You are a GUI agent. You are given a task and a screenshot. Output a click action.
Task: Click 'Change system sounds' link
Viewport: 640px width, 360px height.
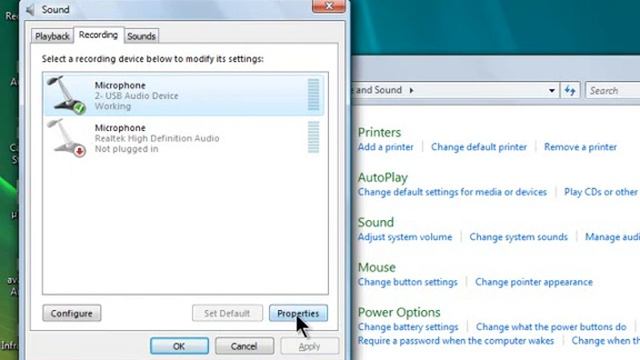(x=518, y=237)
